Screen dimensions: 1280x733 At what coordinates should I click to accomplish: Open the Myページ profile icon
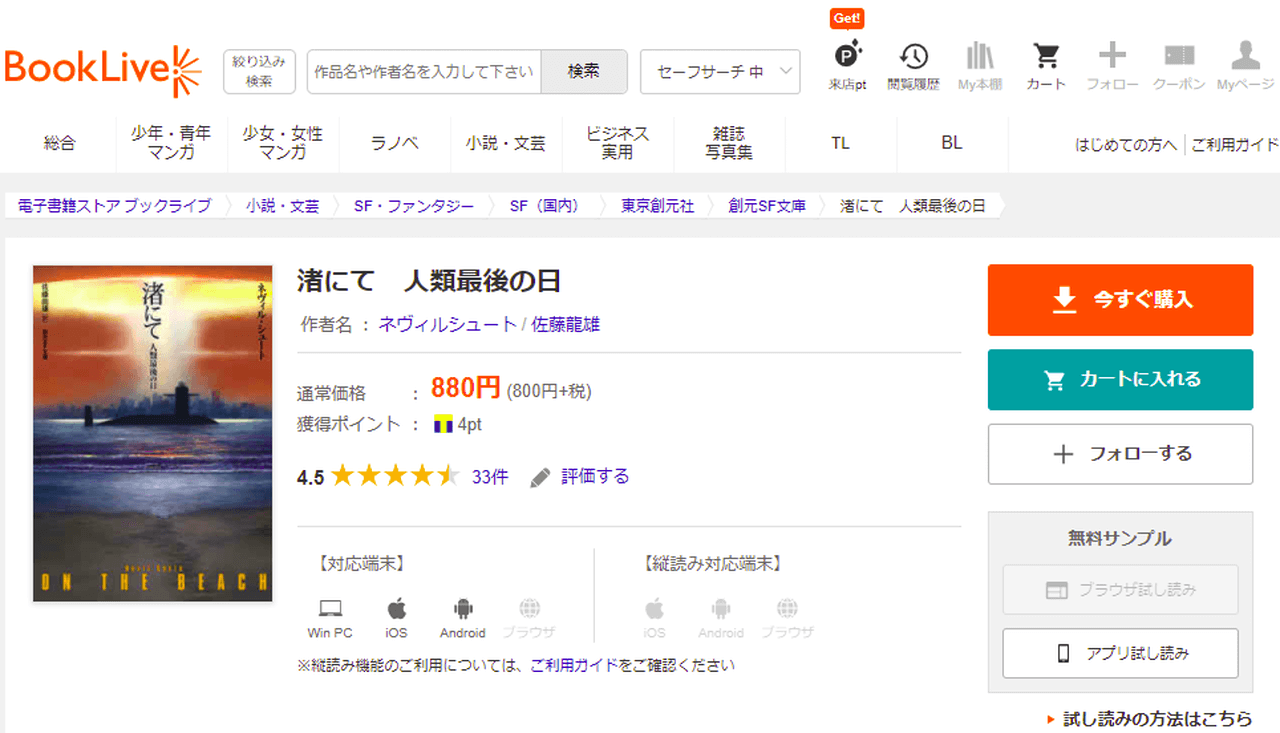pos(1245,58)
